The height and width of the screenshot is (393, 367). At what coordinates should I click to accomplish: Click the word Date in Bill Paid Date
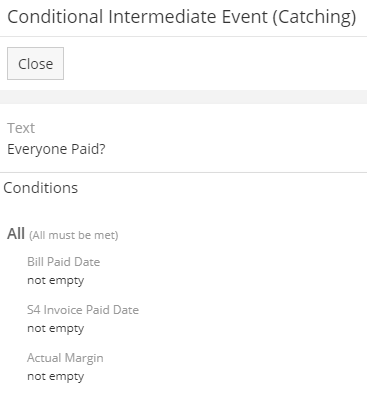[87, 262]
